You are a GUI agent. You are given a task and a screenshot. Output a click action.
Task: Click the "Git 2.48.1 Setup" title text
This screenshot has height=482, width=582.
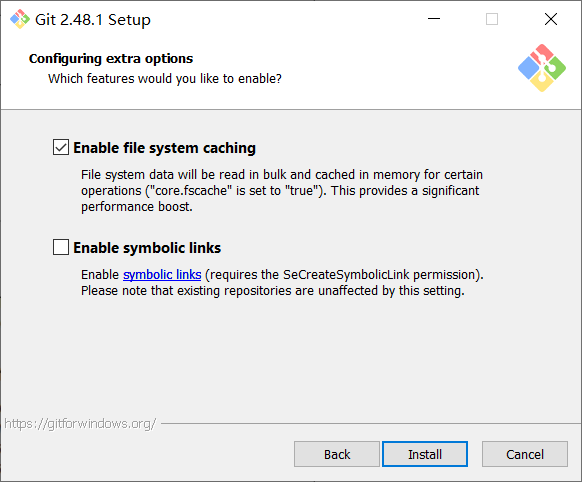tap(93, 19)
